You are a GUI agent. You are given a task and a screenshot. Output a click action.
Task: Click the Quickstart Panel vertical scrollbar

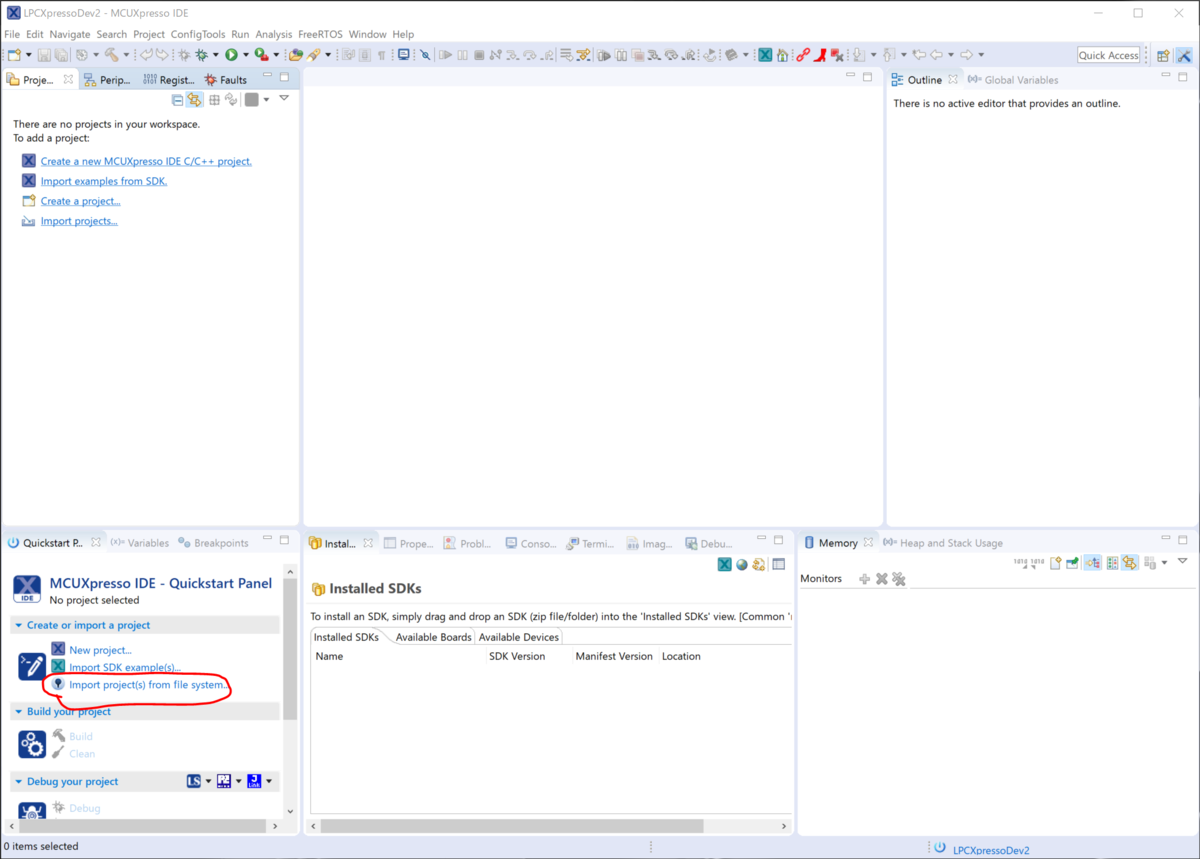(290, 649)
